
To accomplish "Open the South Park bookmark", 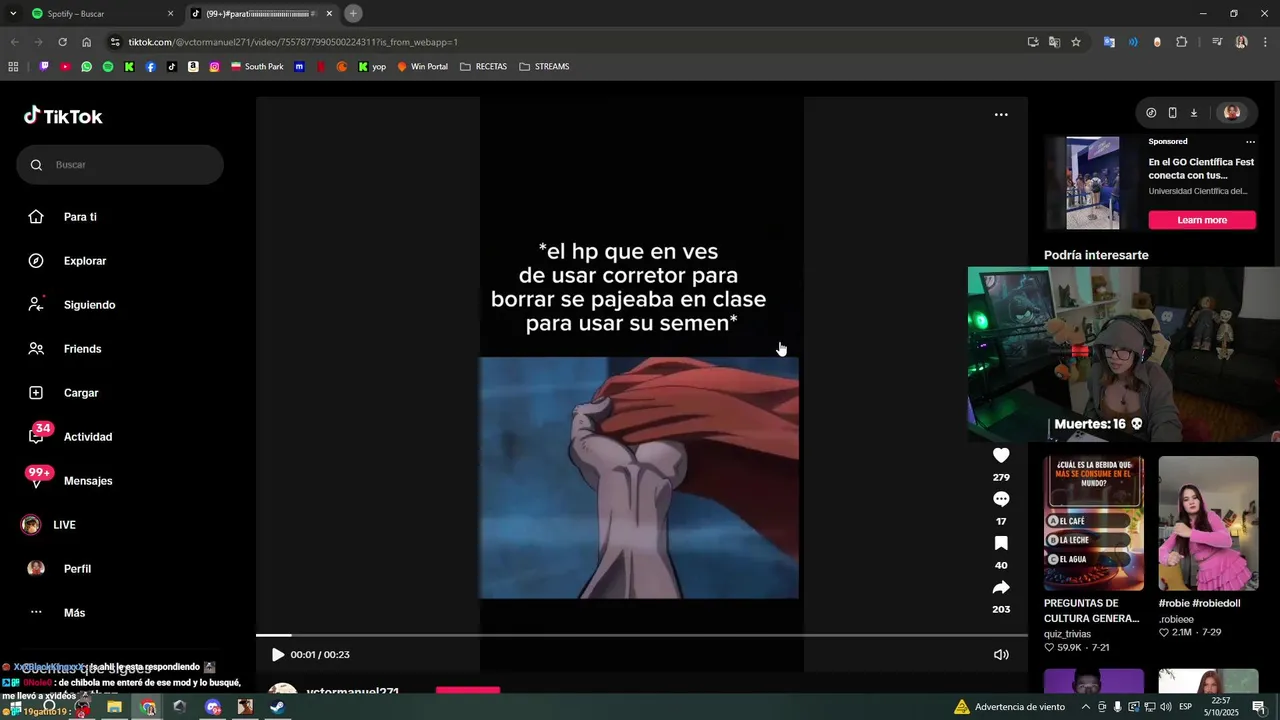I will point(257,67).
